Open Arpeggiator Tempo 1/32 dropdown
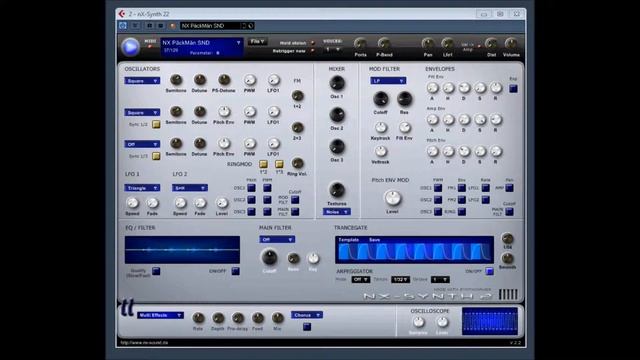Screen dimensions: 640x360 (x=400, y=280)
